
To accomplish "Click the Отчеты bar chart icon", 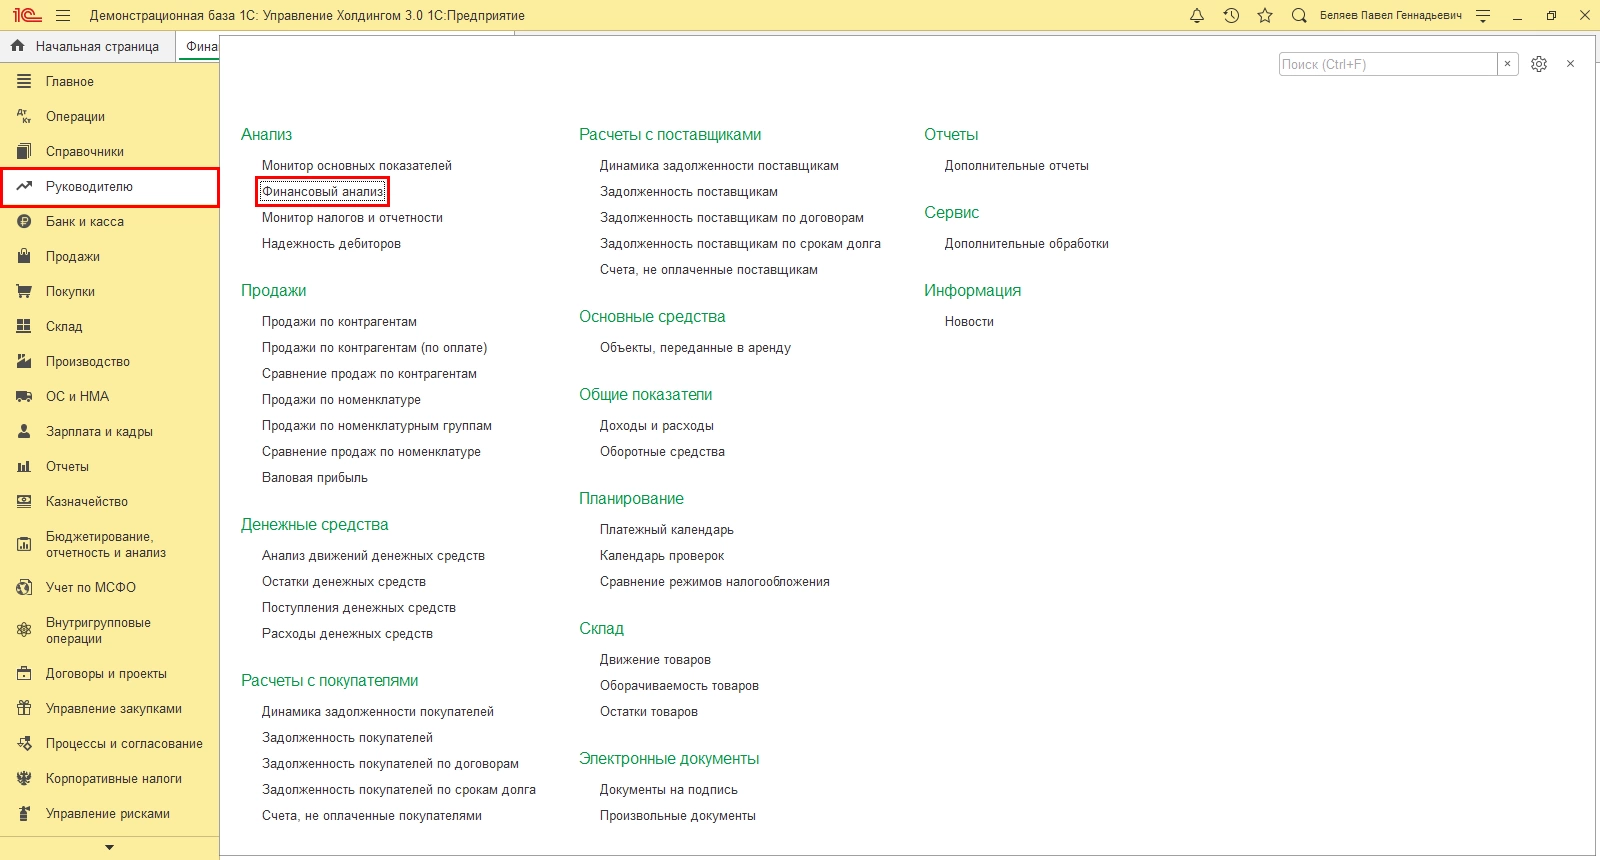I will (24, 466).
